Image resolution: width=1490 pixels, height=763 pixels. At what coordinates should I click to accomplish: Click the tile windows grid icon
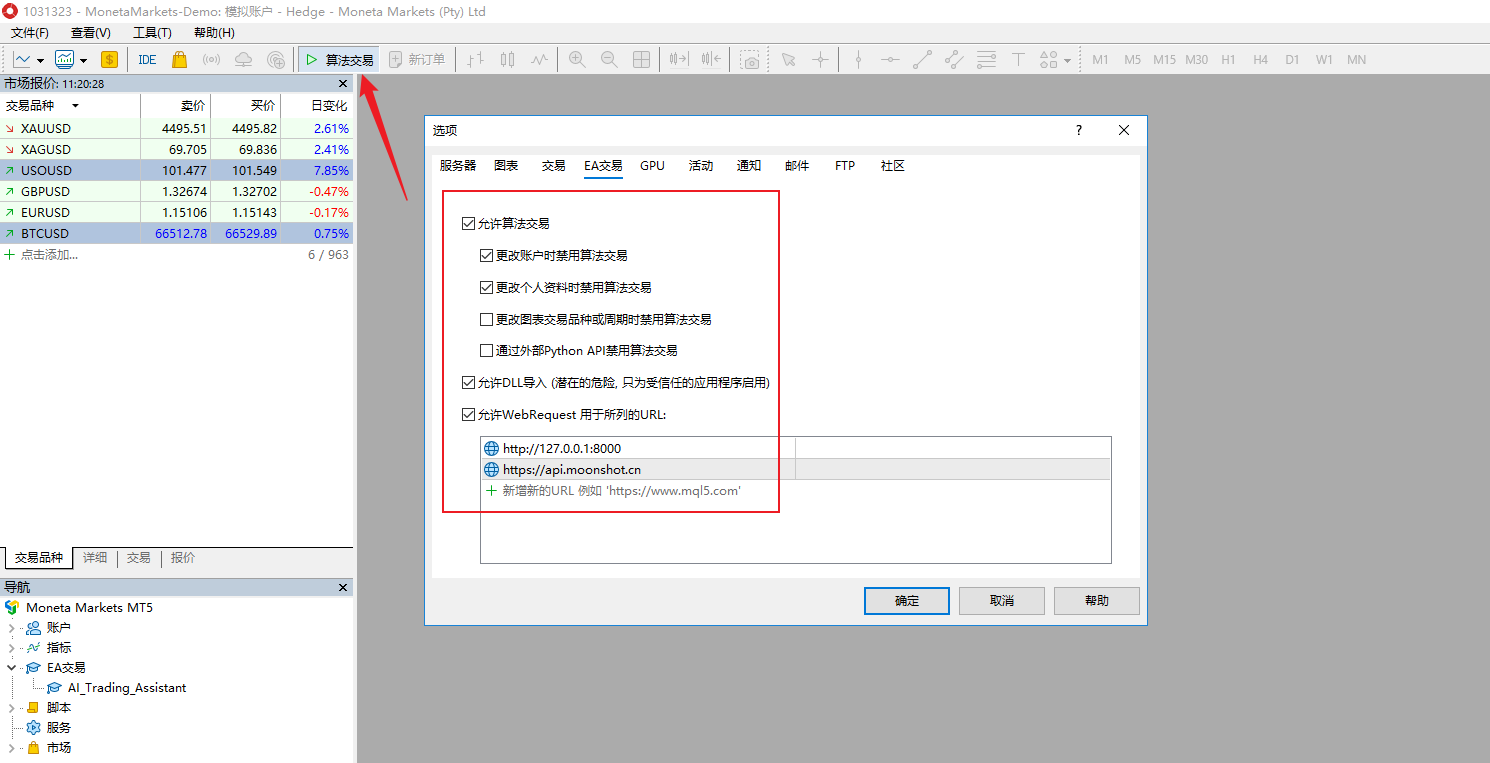[x=641, y=60]
